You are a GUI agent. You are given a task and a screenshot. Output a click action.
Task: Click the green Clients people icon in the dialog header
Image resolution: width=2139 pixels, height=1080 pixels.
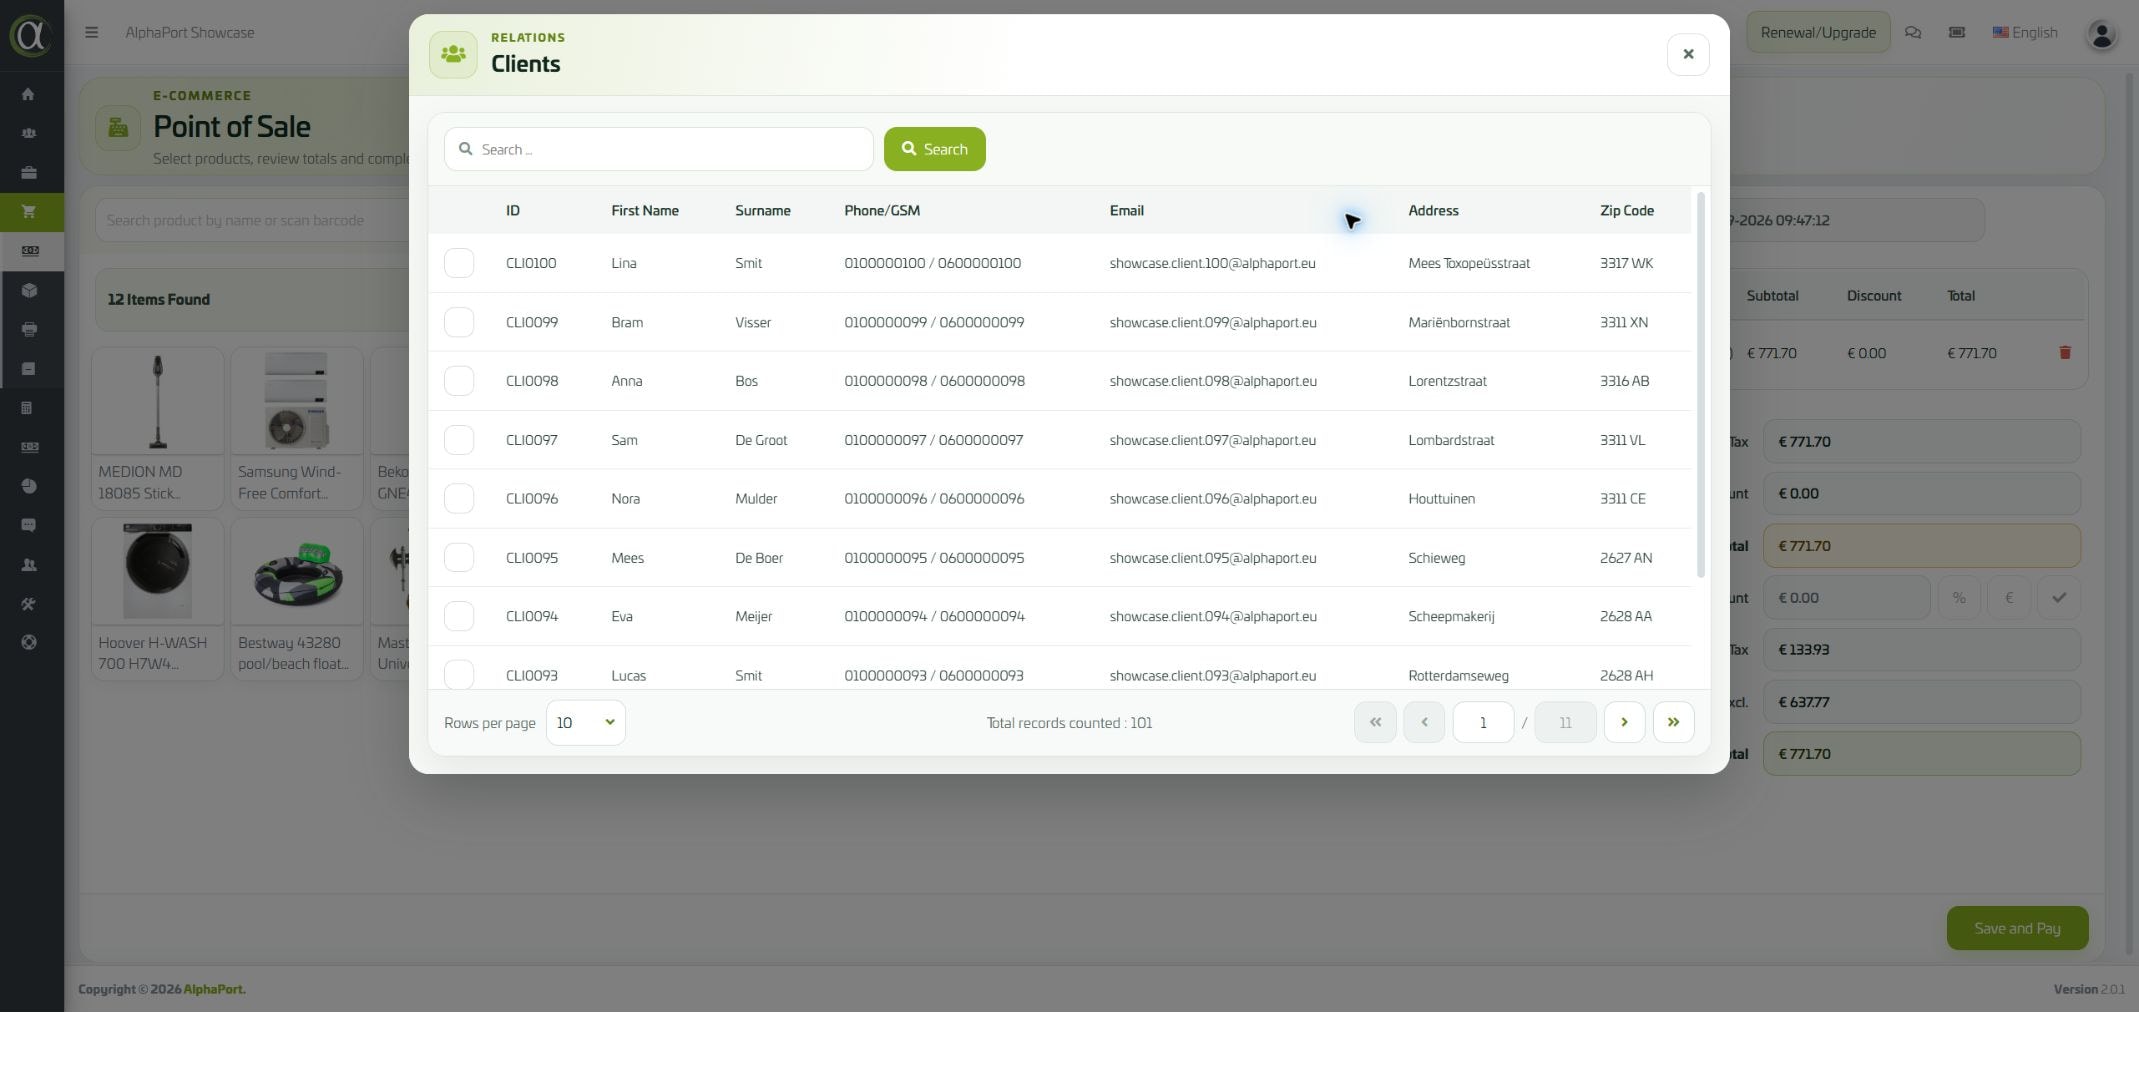453,54
